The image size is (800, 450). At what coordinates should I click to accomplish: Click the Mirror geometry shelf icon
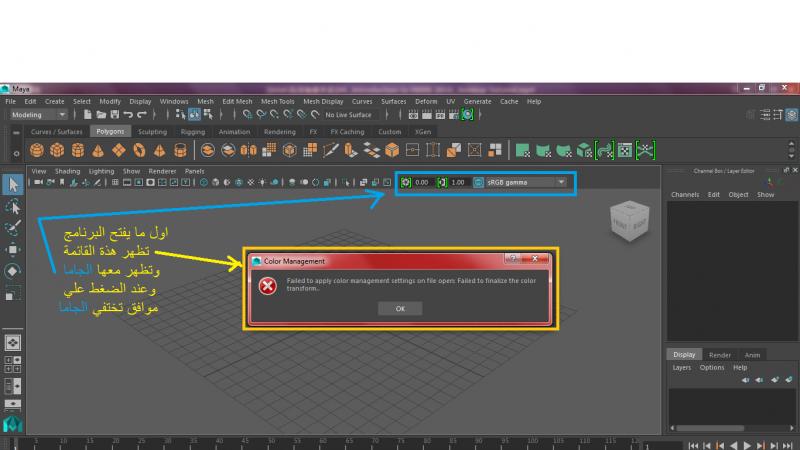[248, 150]
